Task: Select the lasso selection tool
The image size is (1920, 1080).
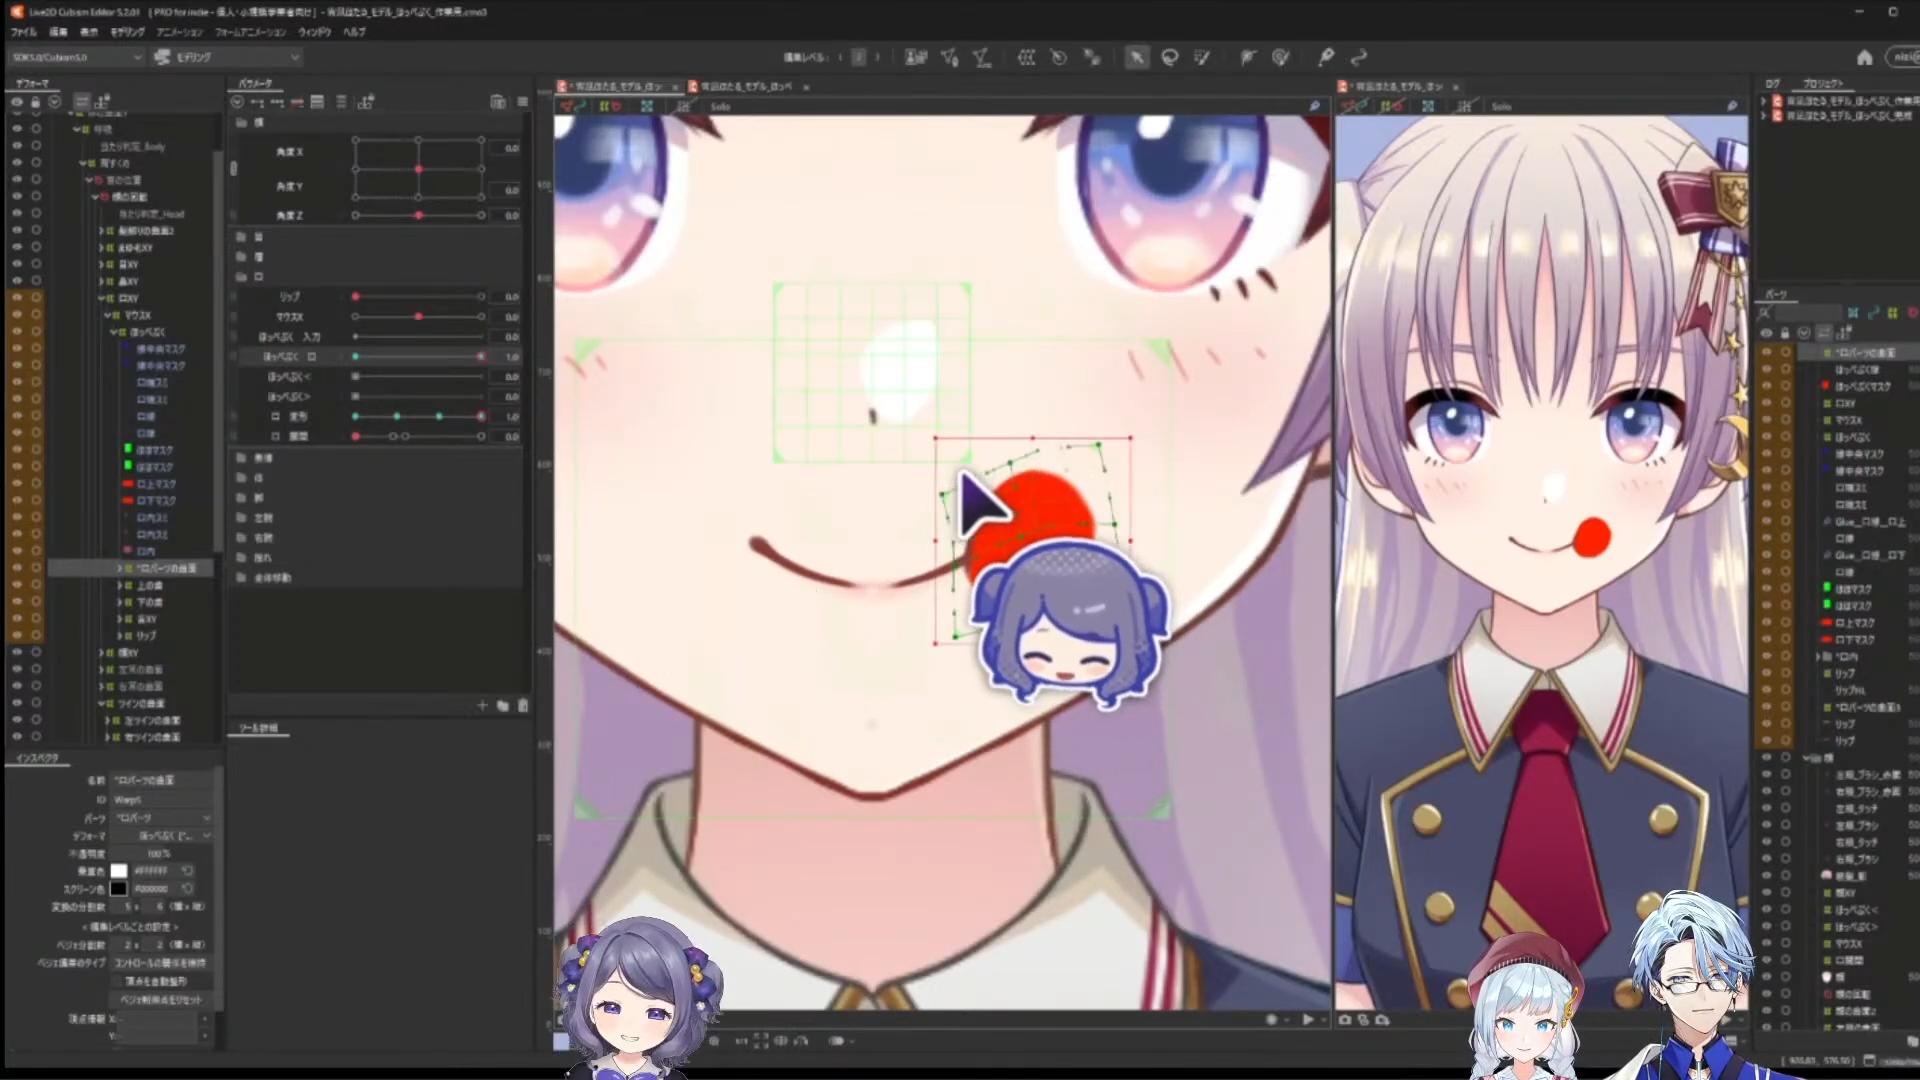Action: pyautogui.click(x=1169, y=58)
